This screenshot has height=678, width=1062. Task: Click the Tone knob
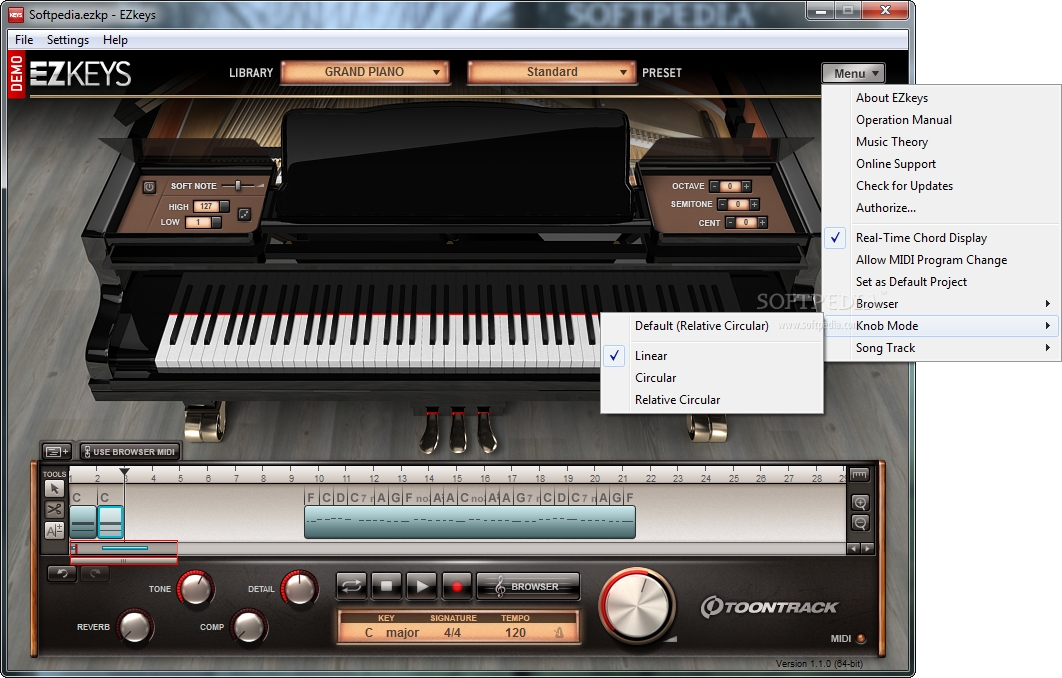click(x=196, y=588)
